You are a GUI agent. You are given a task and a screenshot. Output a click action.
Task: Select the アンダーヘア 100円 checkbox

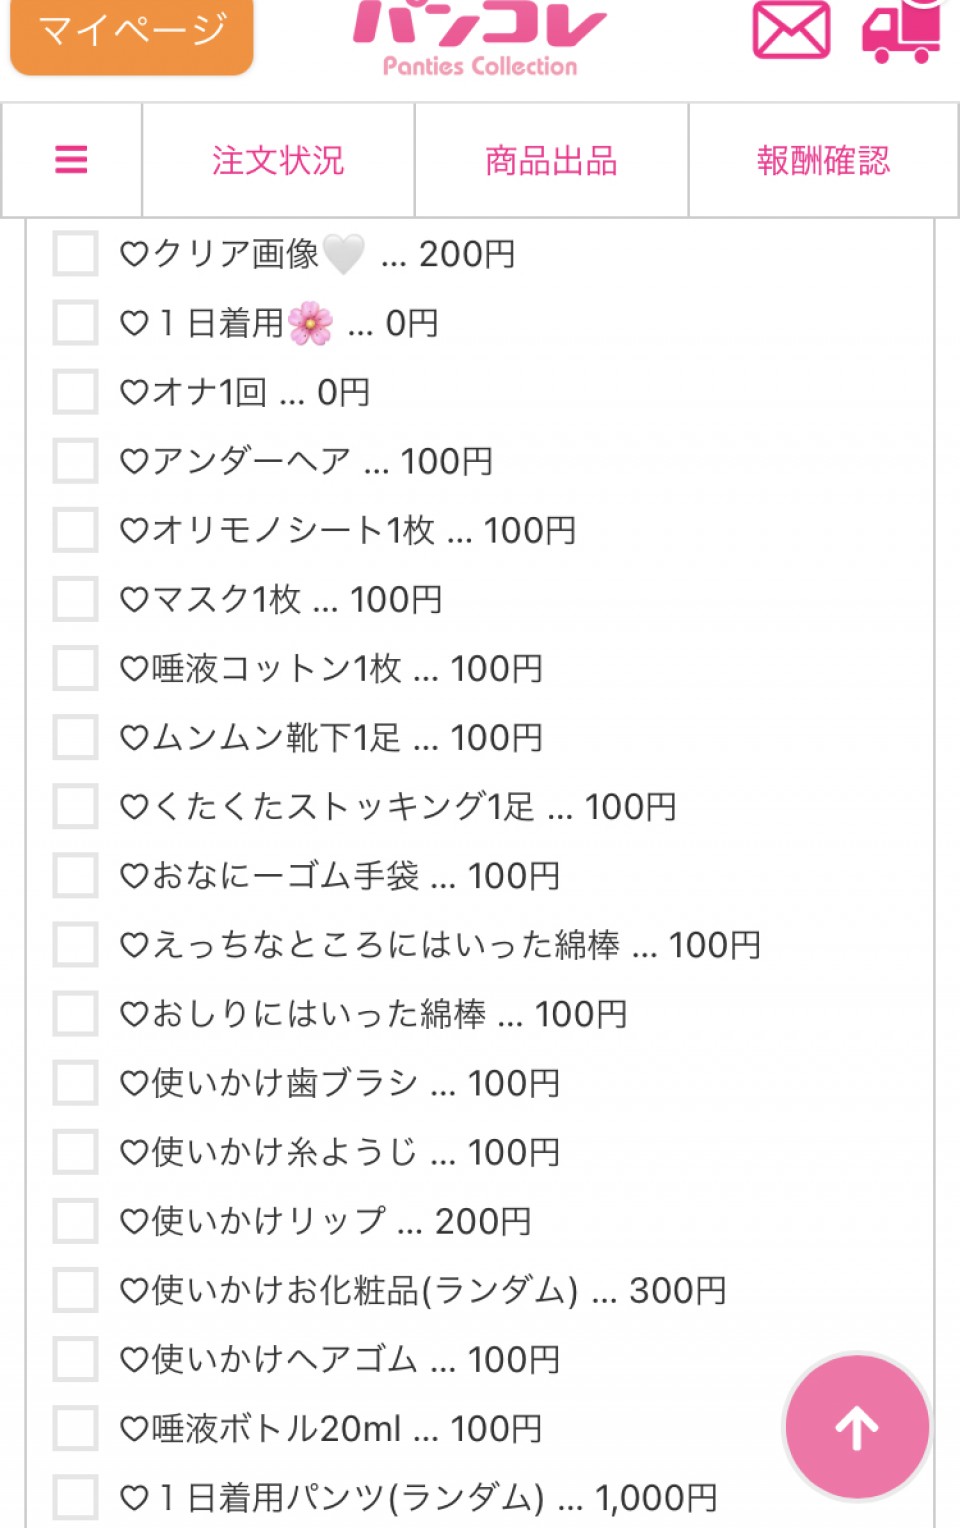(x=75, y=461)
